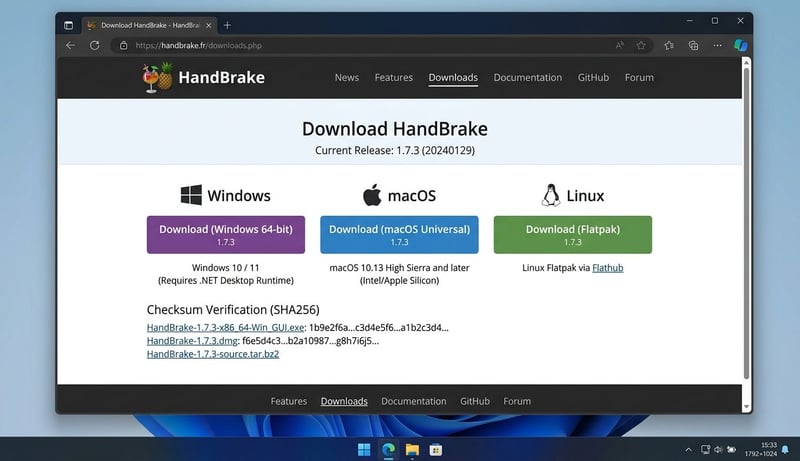This screenshot has height=461, width=800.
Task: Show hidden tray icons chevron
Action: point(688,450)
